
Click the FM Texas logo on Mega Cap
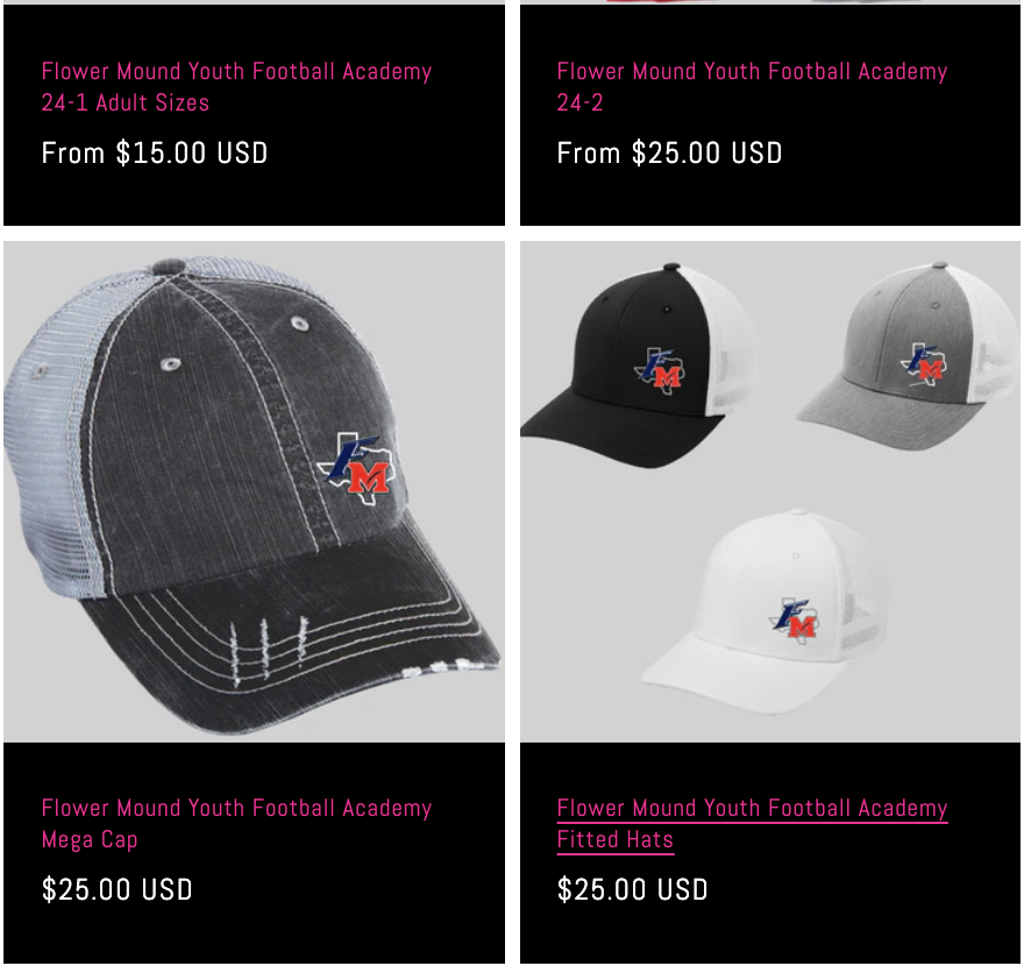[357, 468]
